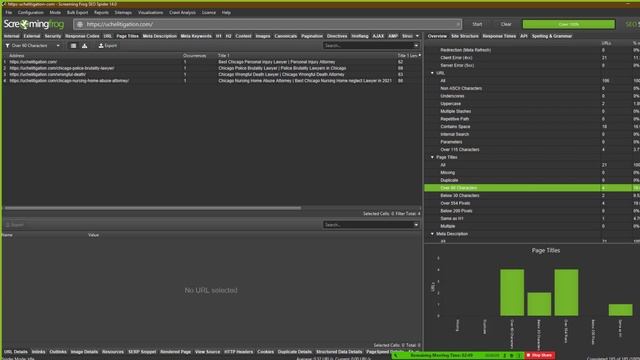Open the Visualisations menu
Viewport: 640px width, 360px height.
(150, 13)
